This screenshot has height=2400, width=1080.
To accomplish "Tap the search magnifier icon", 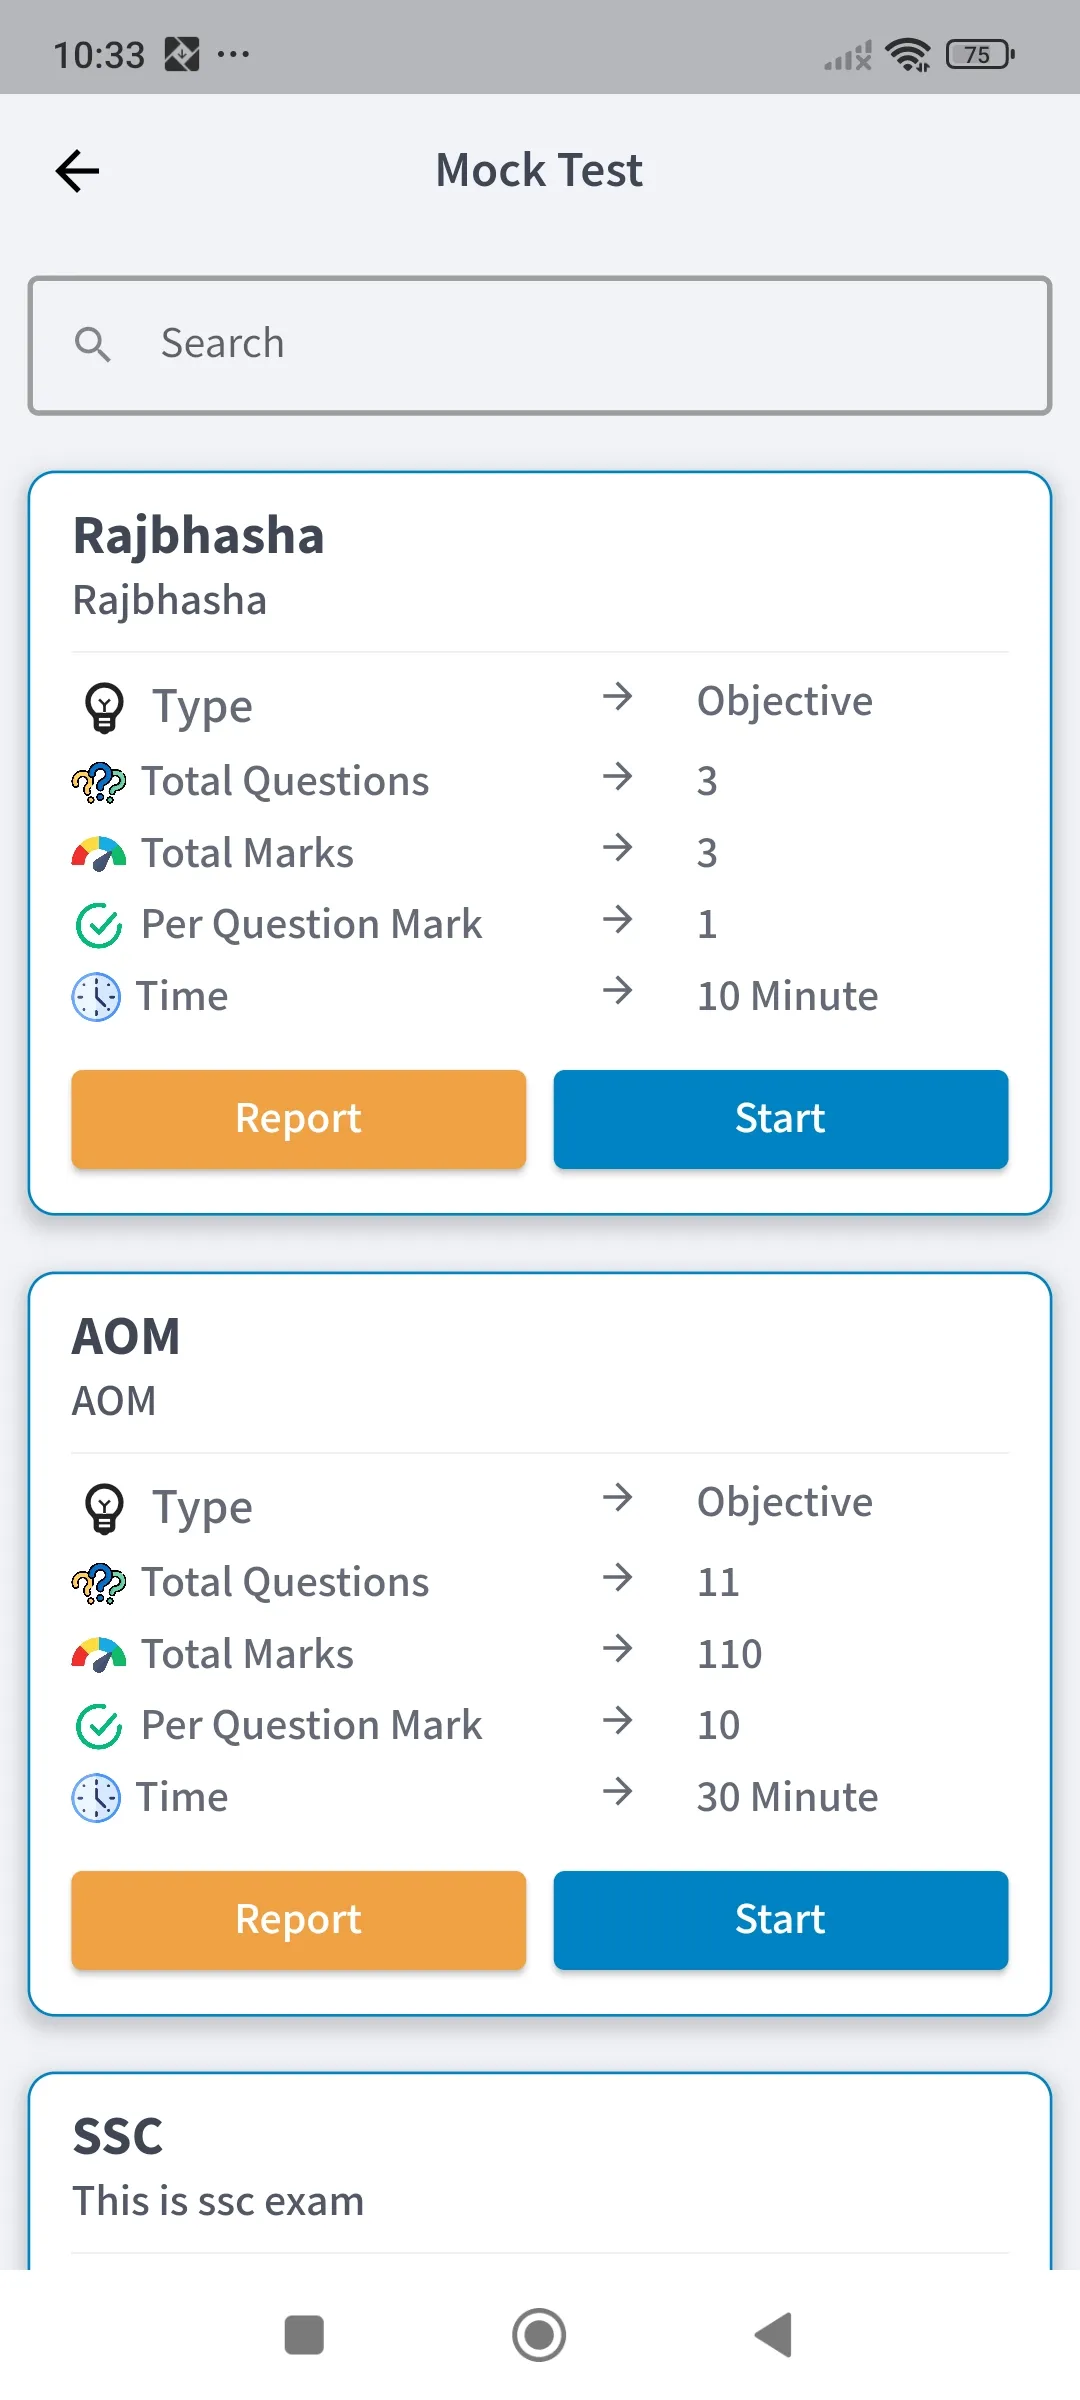I will [93, 344].
